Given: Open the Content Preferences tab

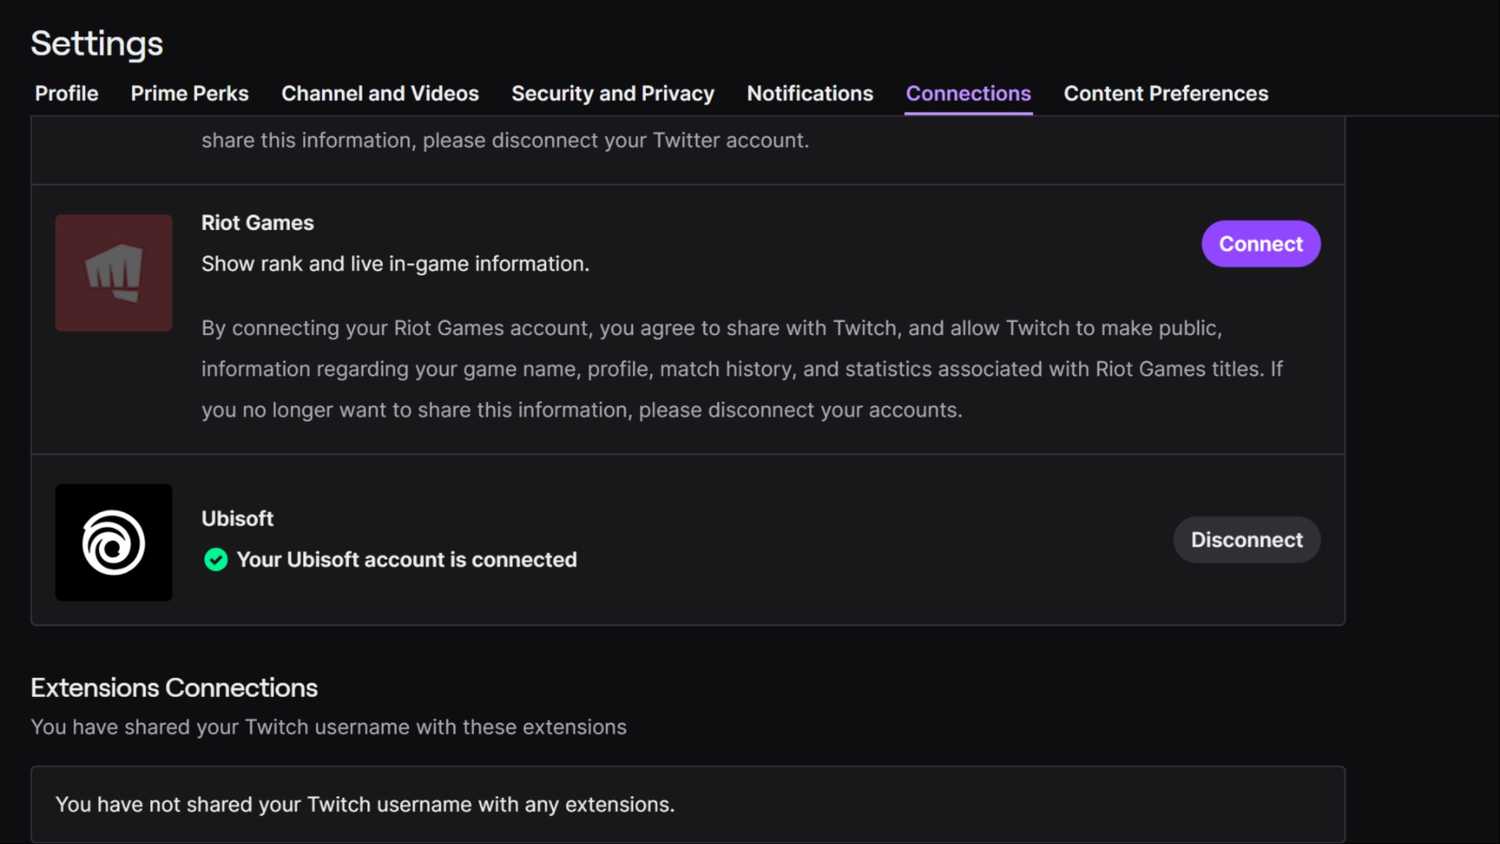Looking at the screenshot, I should 1166,93.
